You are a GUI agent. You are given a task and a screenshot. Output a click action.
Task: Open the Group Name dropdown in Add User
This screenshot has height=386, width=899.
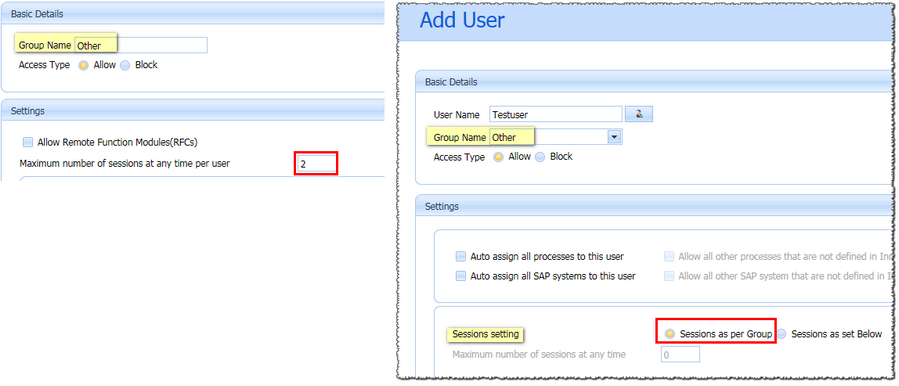click(614, 137)
